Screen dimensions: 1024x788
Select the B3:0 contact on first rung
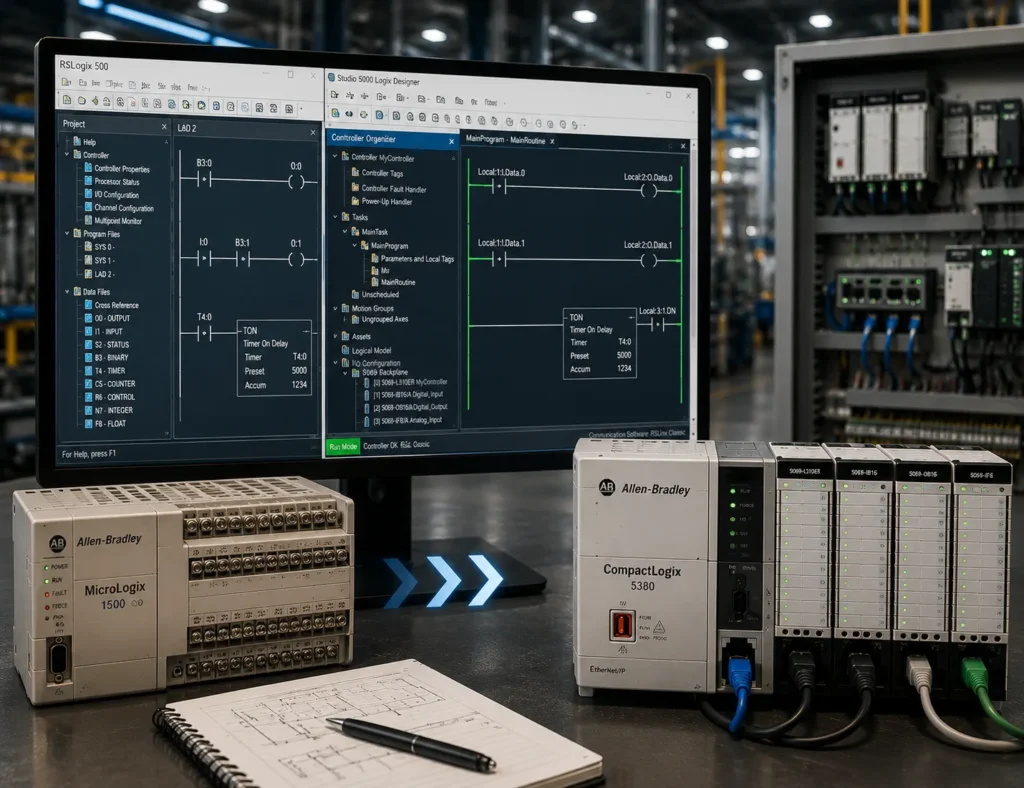[204, 180]
